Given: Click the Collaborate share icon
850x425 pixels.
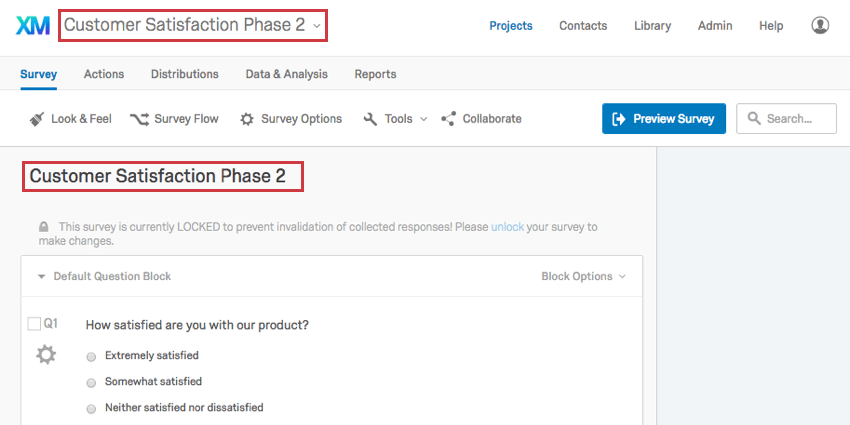Looking at the screenshot, I should 448,119.
